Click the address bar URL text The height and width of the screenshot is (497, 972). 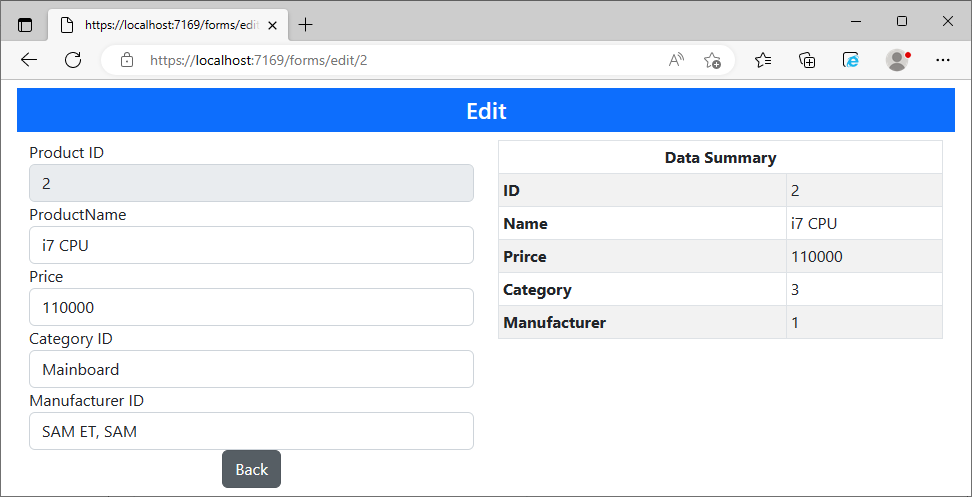[258, 60]
